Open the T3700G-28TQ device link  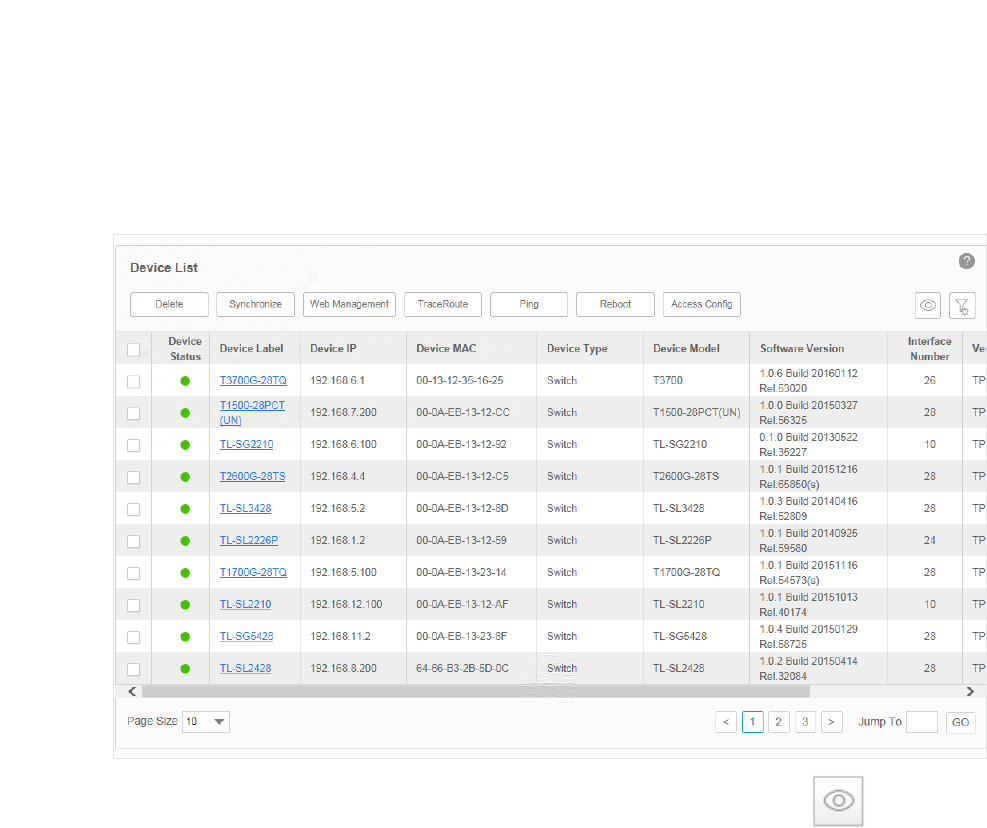click(253, 380)
